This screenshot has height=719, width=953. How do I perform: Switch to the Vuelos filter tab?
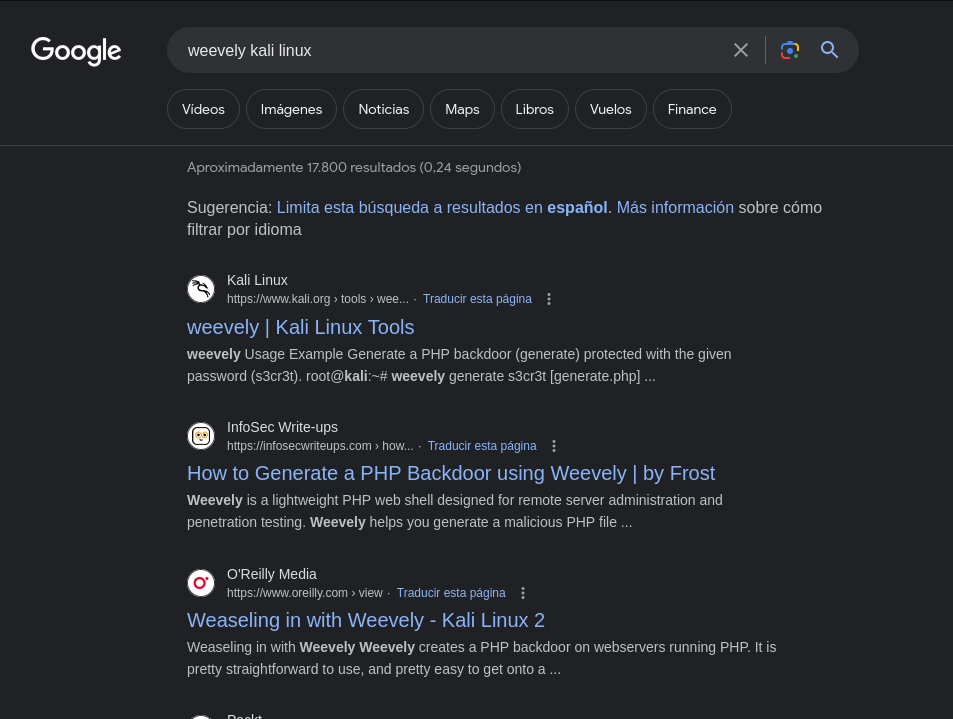[x=610, y=109]
